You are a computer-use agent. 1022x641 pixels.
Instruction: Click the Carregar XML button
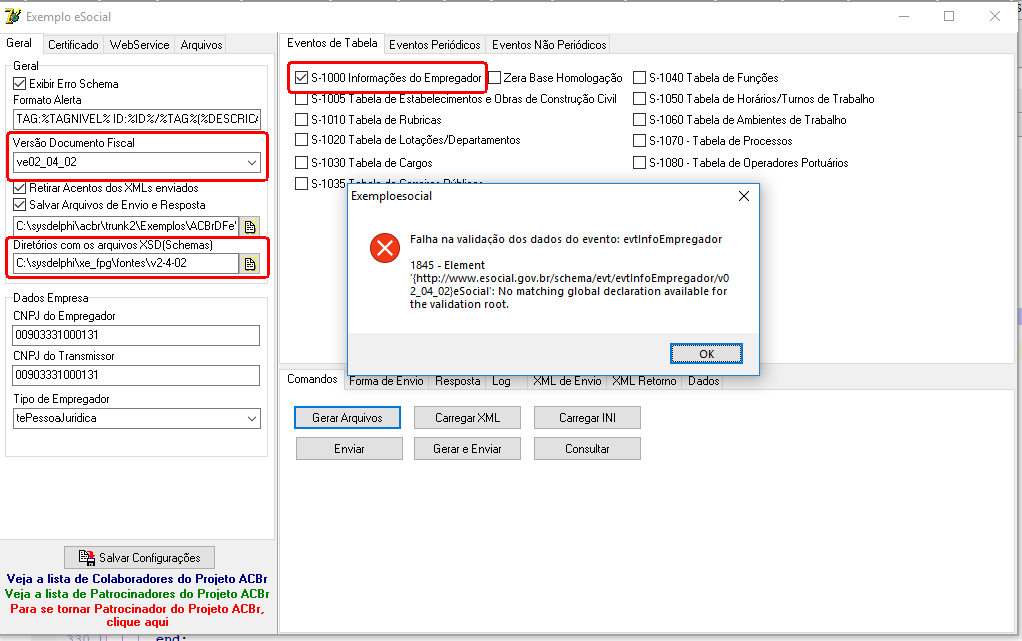(467, 418)
